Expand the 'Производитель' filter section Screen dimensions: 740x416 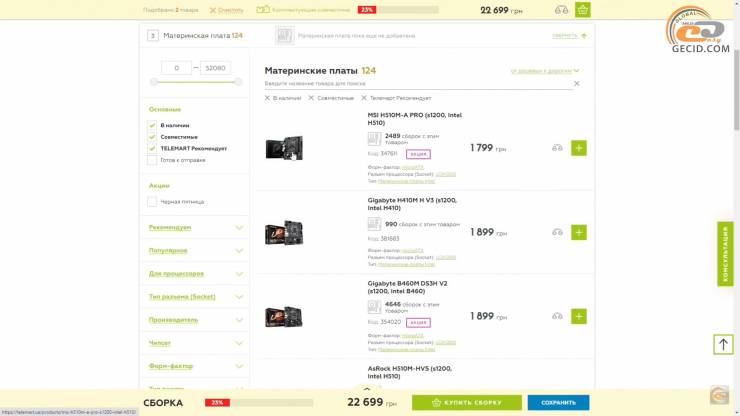click(x=195, y=320)
